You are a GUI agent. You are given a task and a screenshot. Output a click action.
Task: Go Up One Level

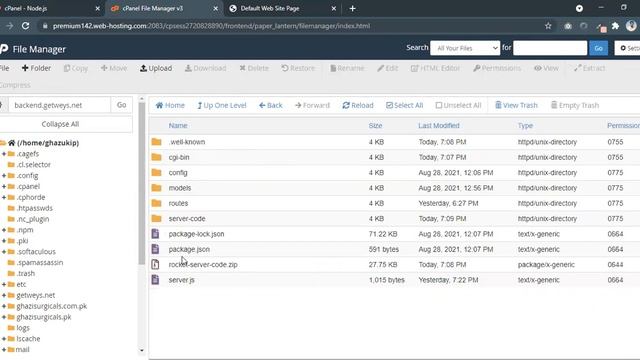point(222,105)
